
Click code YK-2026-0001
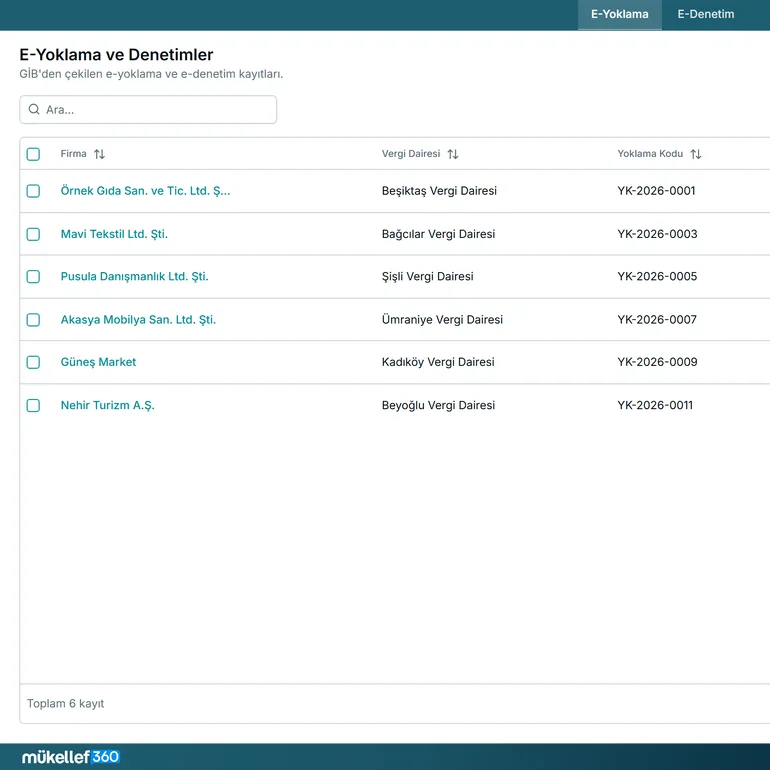coord(656,191)
